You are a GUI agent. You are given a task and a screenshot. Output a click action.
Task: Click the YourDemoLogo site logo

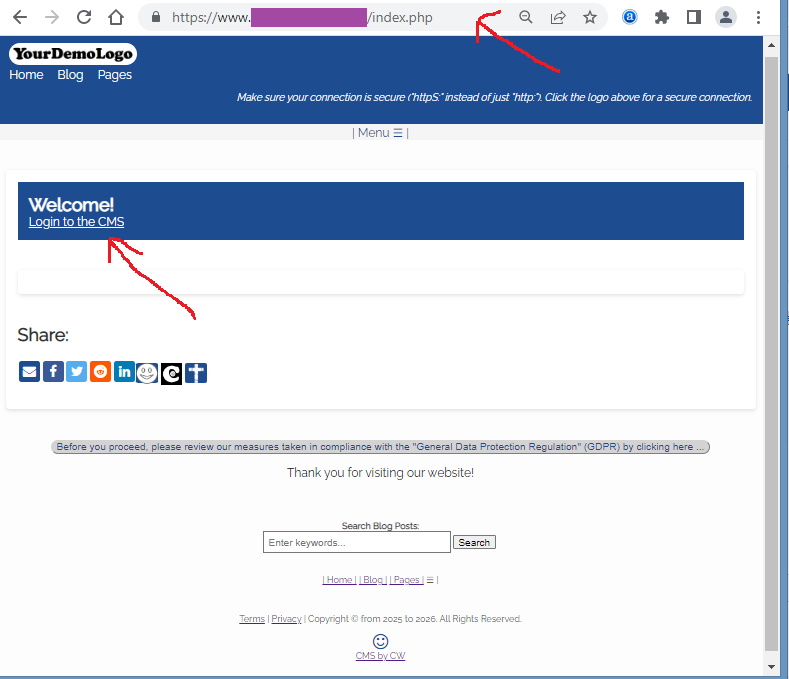point(73,54)
